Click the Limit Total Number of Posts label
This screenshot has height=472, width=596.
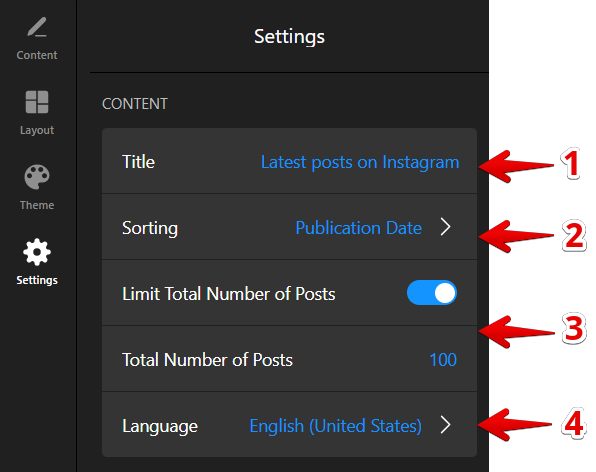228,294
